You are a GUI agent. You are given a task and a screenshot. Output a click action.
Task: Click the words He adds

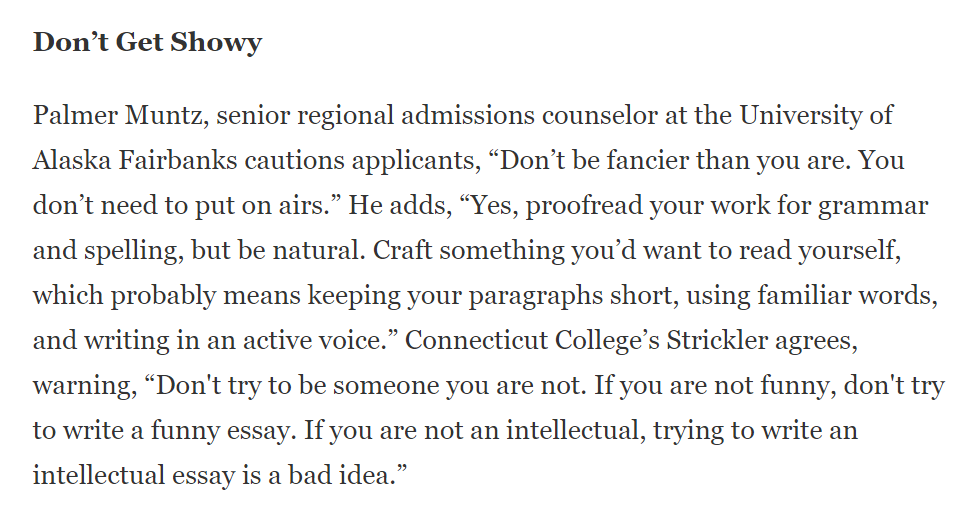pos(400,205)
